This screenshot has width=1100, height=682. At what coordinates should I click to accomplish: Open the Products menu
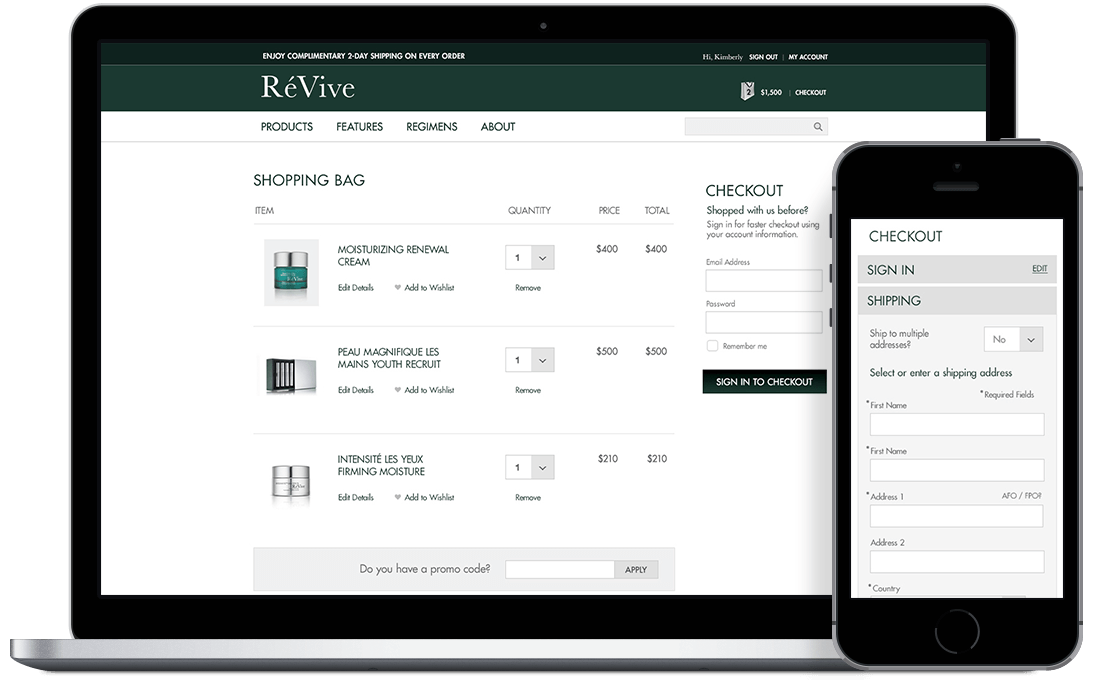[287, 127]
